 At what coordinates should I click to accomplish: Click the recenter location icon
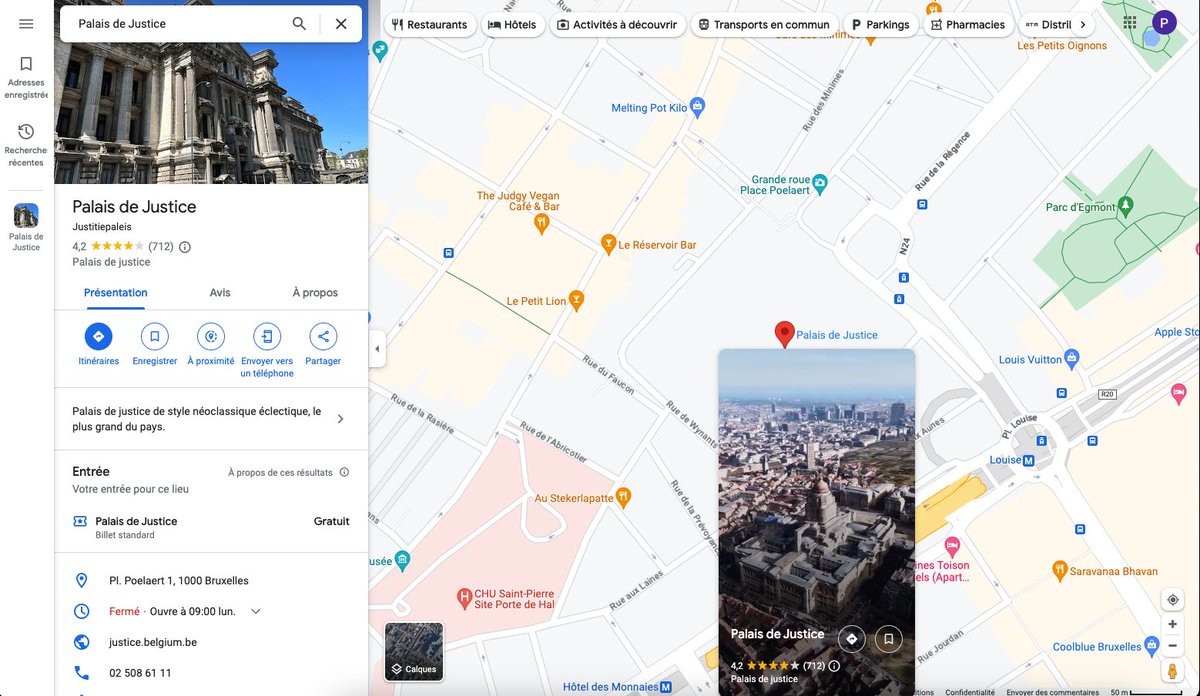point(1171,598)
